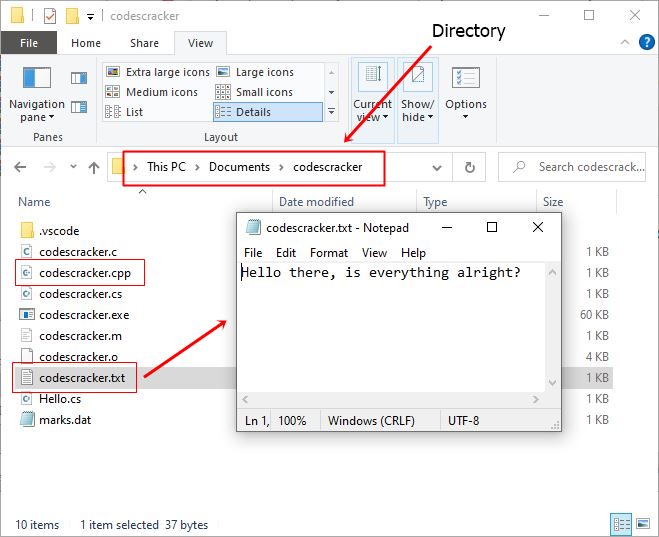Open recent locations dropdown arrow
This screenshot has height=537, width=659.
74,167
